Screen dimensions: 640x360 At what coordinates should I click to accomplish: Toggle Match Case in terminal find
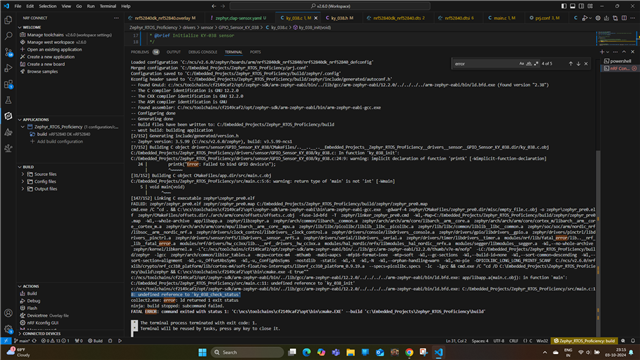[x=522, y=64]
